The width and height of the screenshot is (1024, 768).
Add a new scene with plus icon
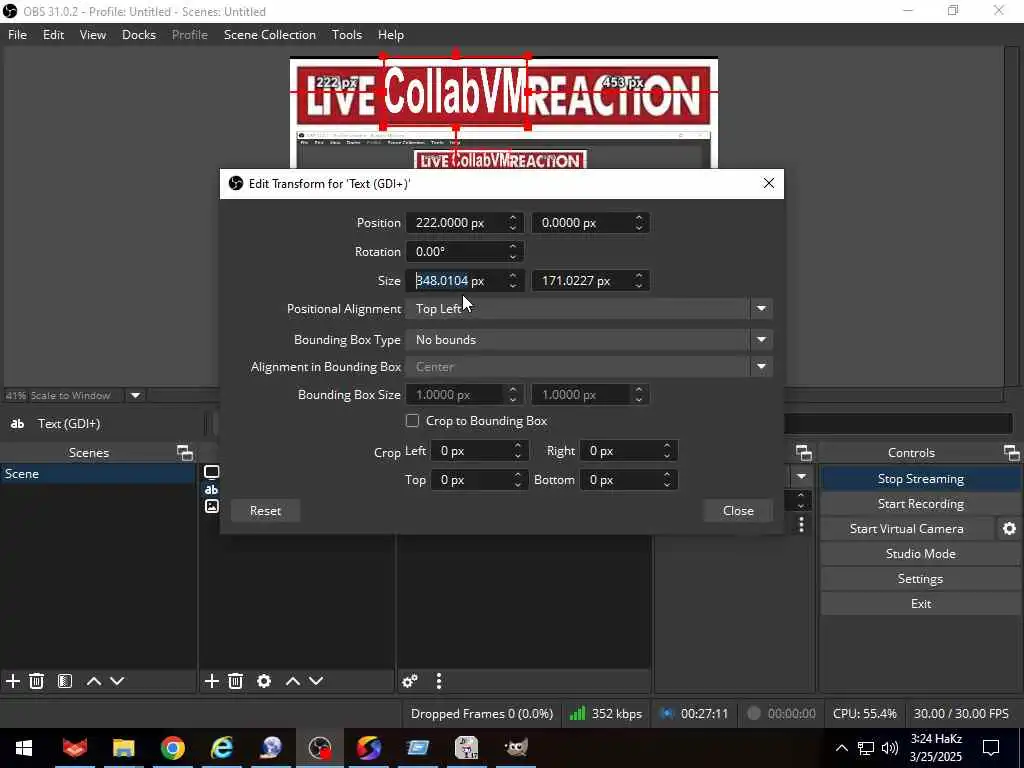[12, 681]
